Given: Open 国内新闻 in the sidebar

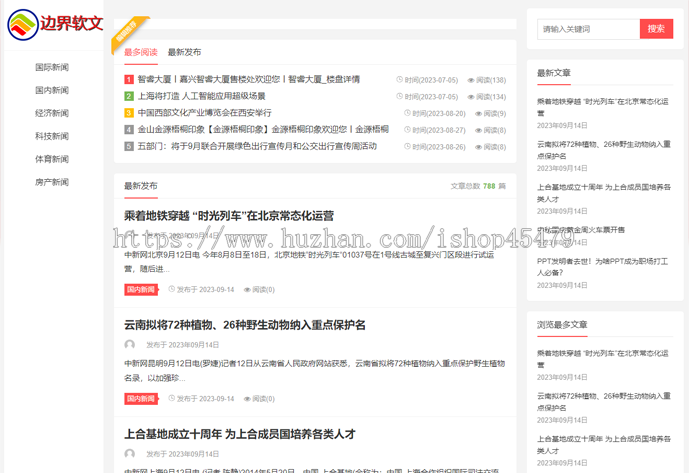Looking at the screenshot, I should pyautogui.click(x=52, y=90).
